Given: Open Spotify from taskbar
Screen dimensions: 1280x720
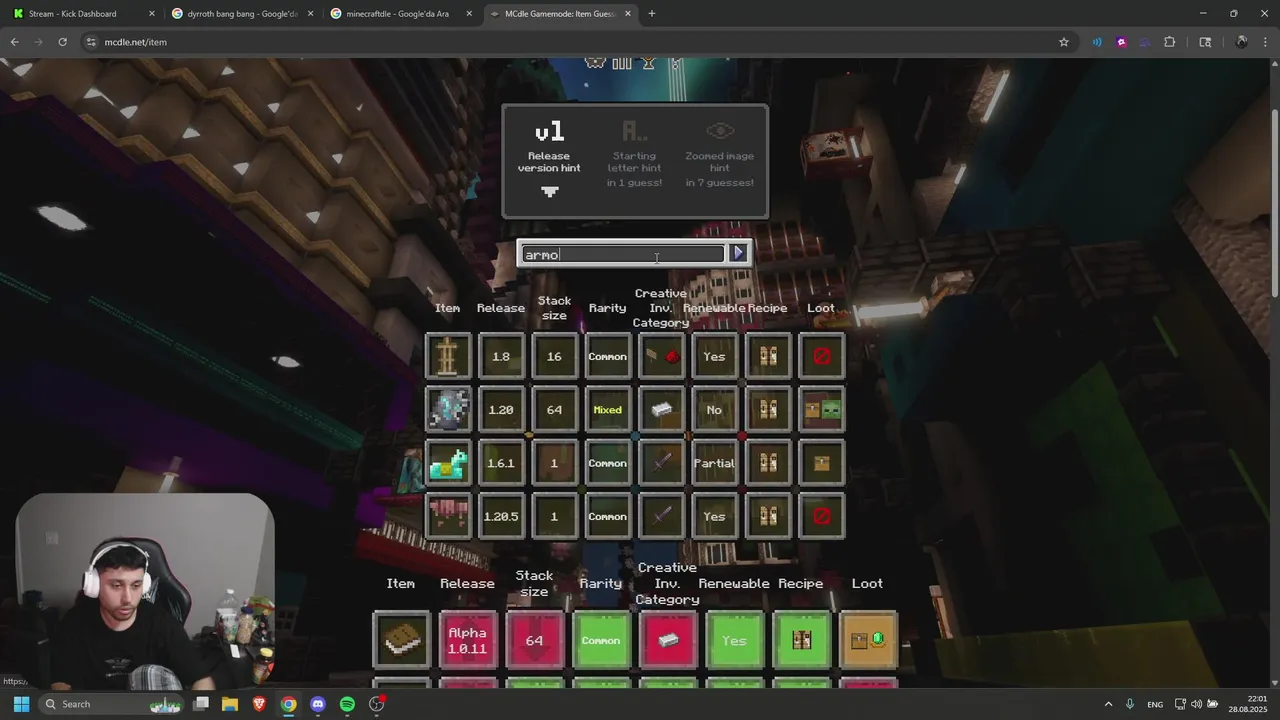Looking at the screenshot, I should coord(347,704).
